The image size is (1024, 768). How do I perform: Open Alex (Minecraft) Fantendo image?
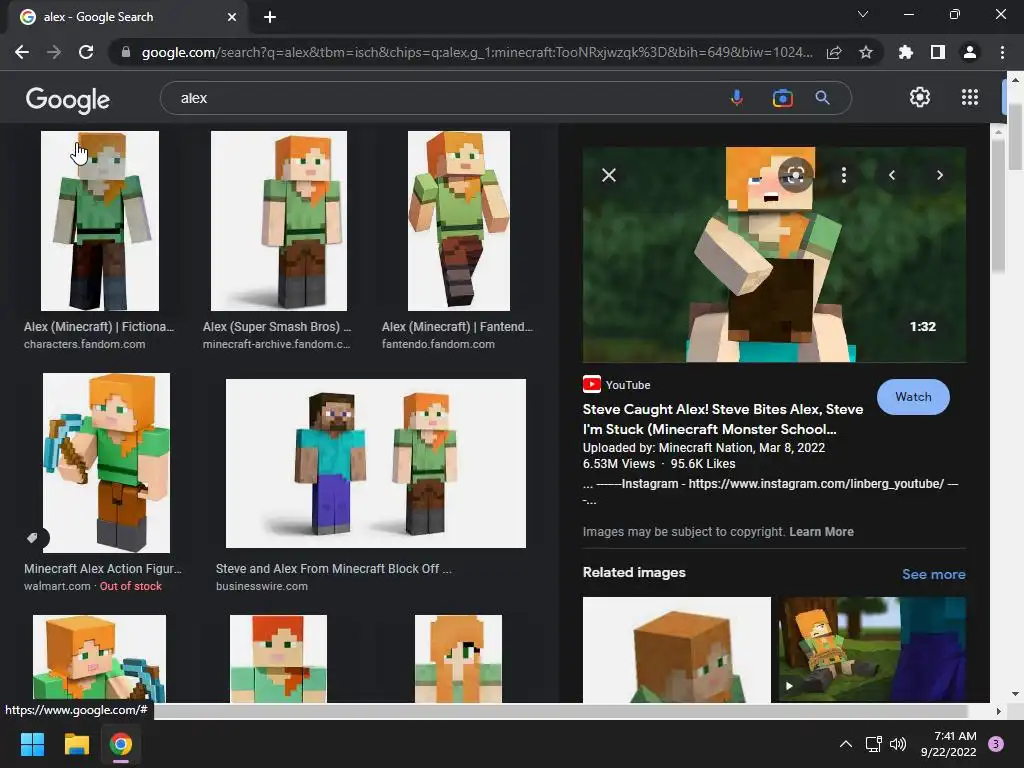point(458,221)
